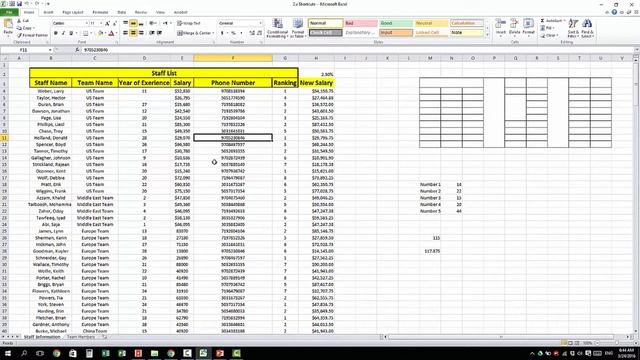640x360 pixels.
Task: Select the Staff Information sheet tab
Action: click(42, 337)
